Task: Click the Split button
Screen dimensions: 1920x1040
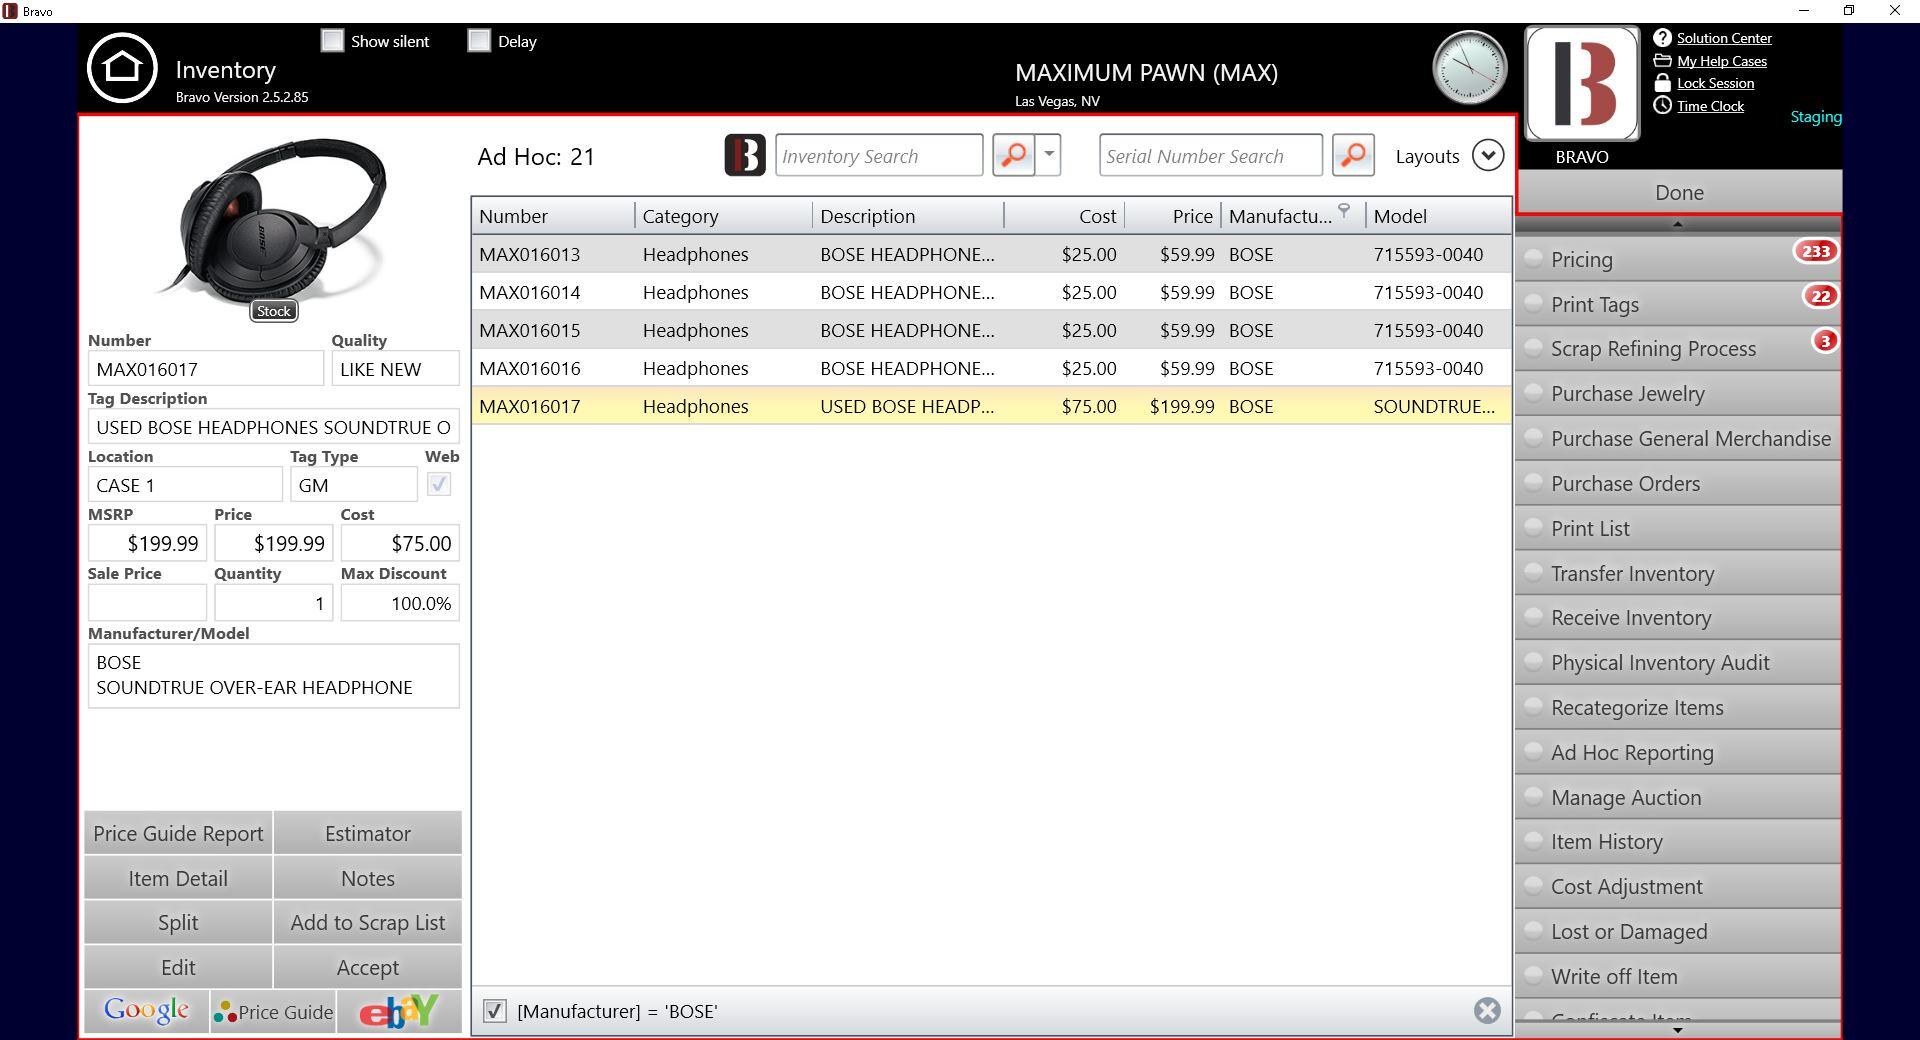Action: coord(178,922)
